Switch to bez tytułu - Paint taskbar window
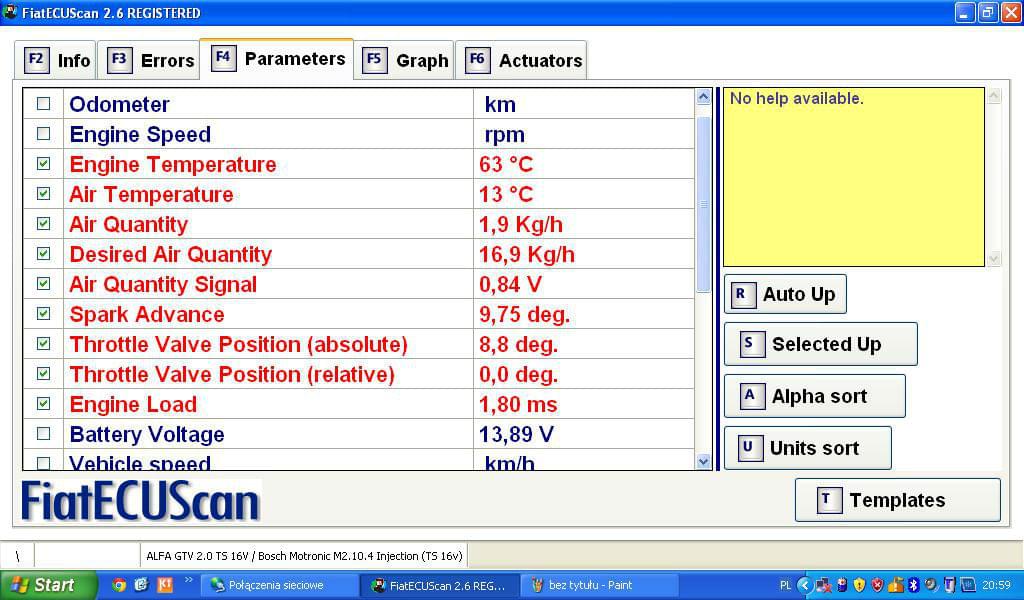This screenshot has width=1024, height=600. 600,585
